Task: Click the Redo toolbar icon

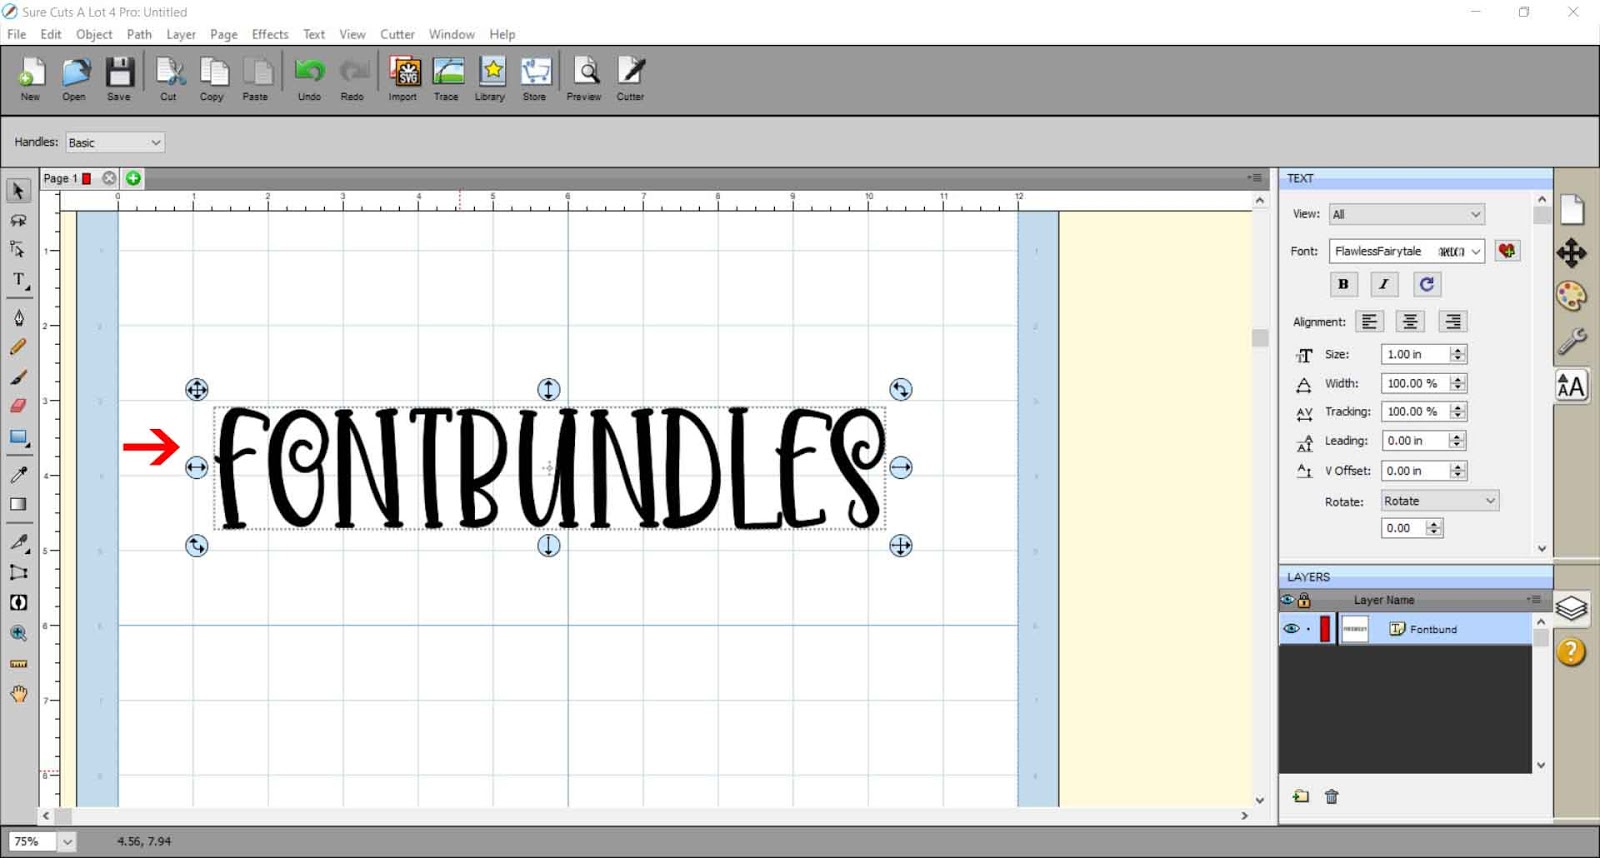Action: click(352, 79)
